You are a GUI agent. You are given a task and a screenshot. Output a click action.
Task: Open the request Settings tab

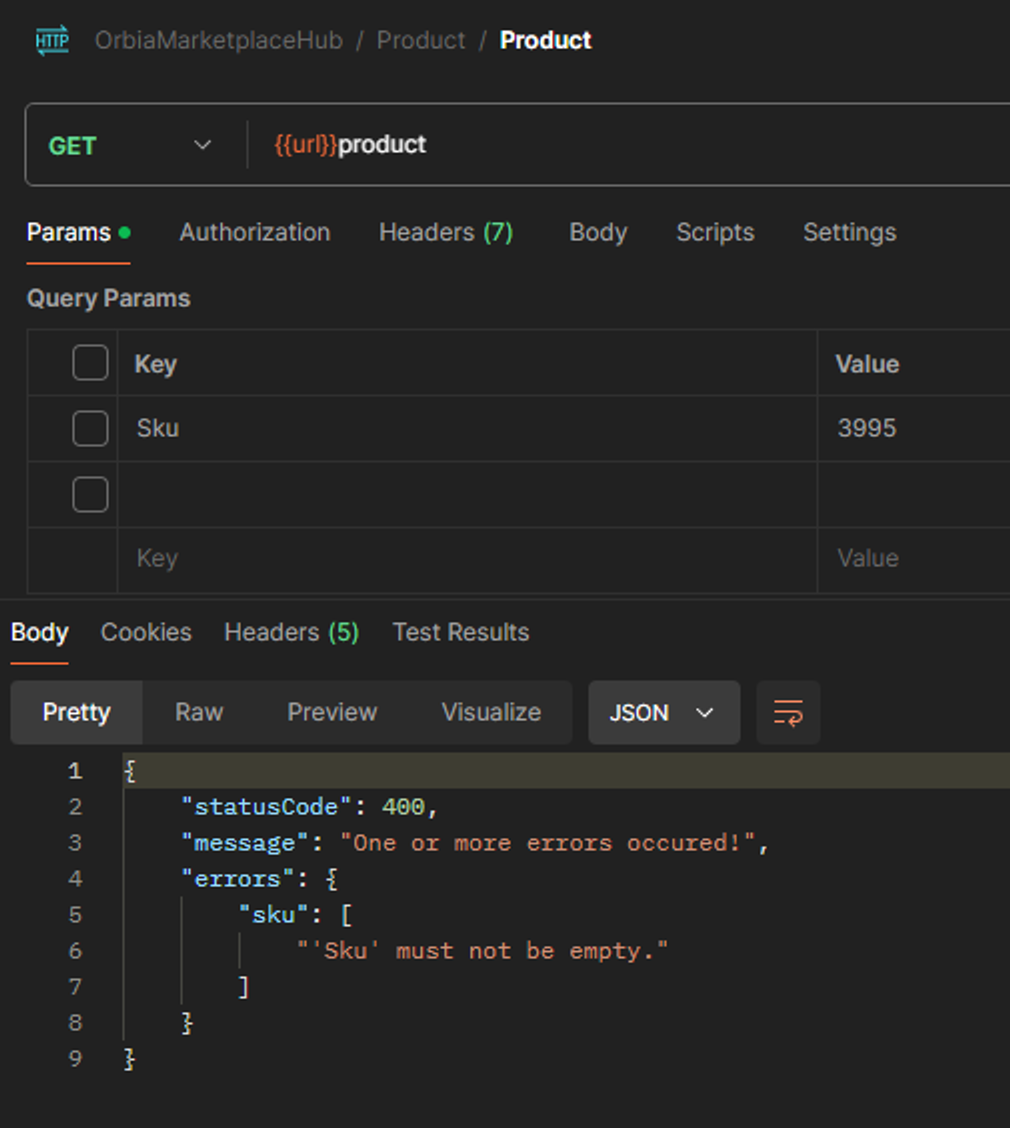[x=849, y=232]
